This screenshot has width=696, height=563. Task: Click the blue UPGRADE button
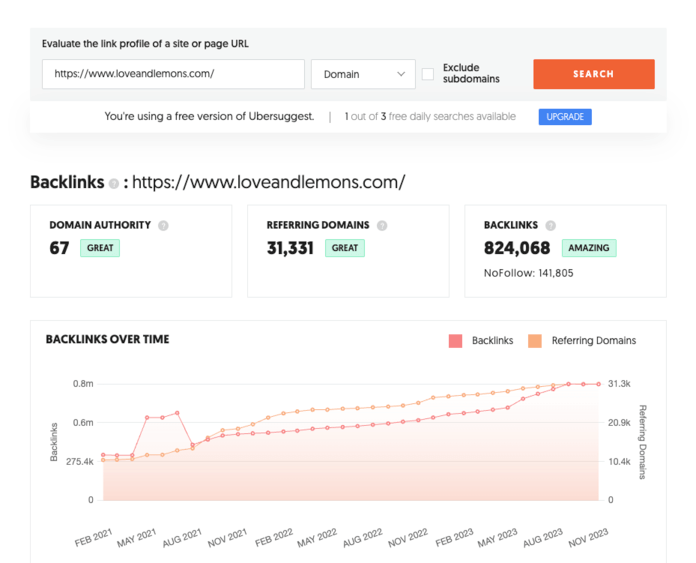[x=565, y=117]
